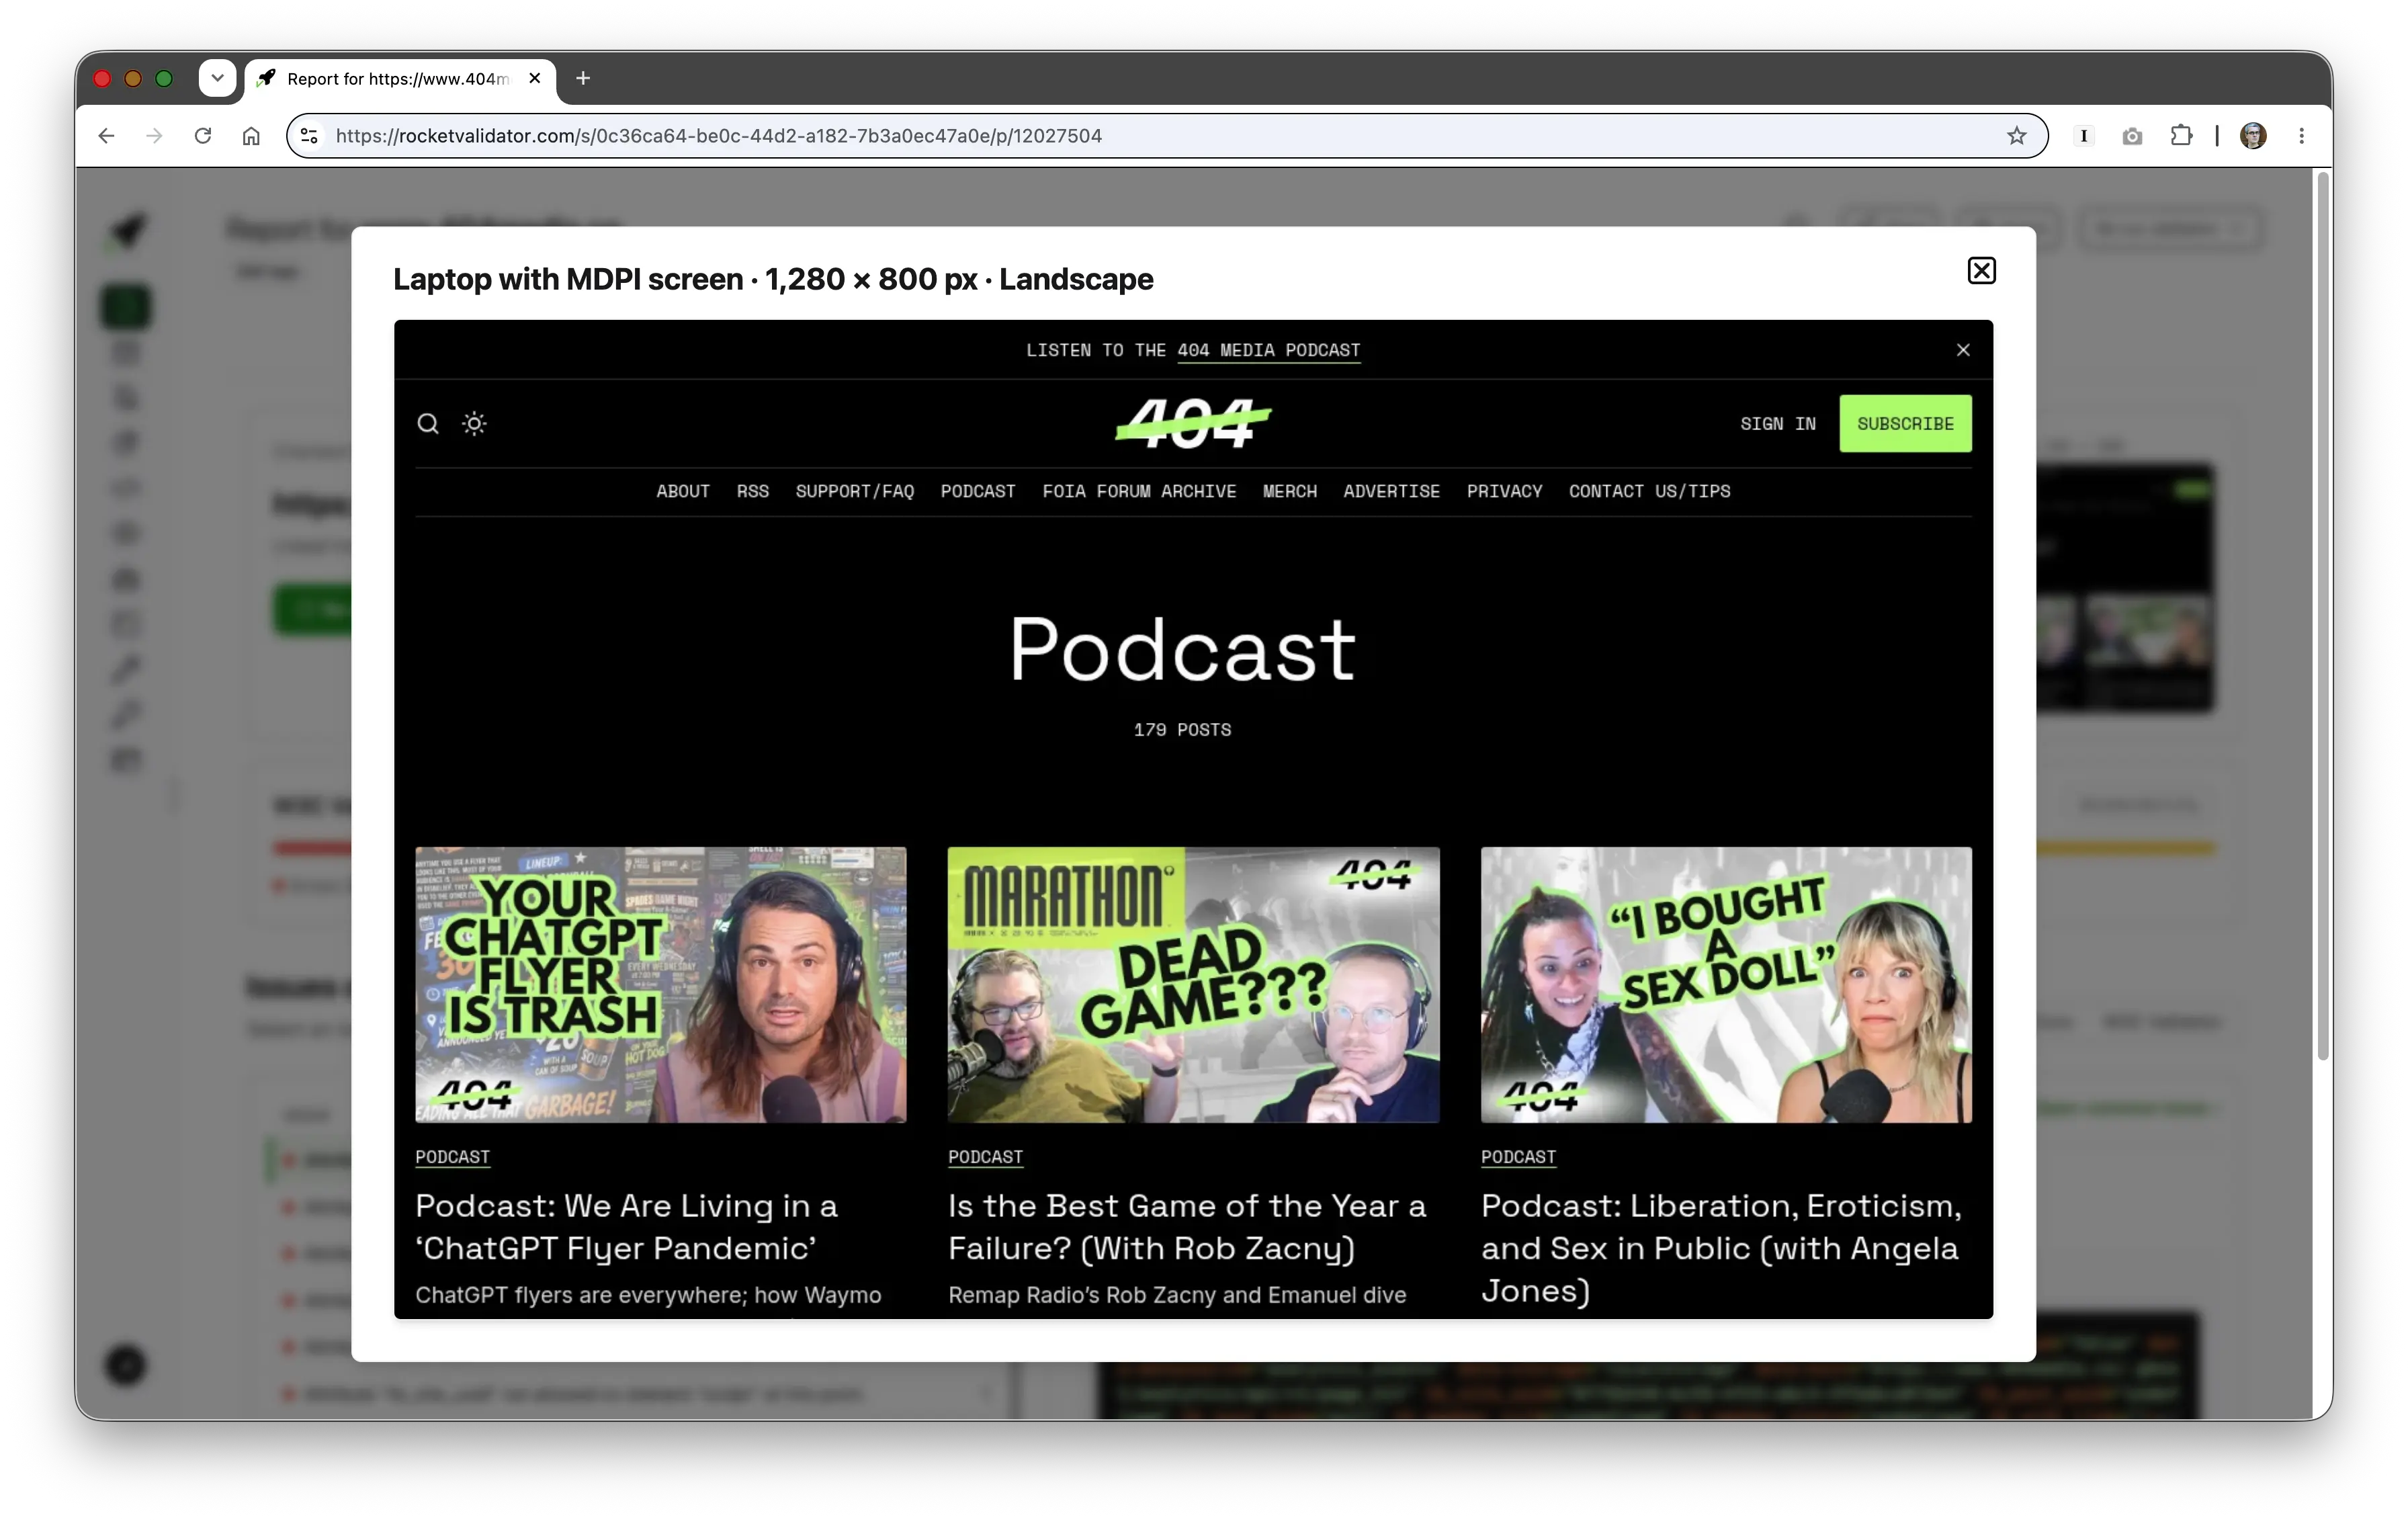Toggle the light/dark theme sun icon
Image resolution: width=2408 pixels, height=1520 pixels.
(474, 424)
